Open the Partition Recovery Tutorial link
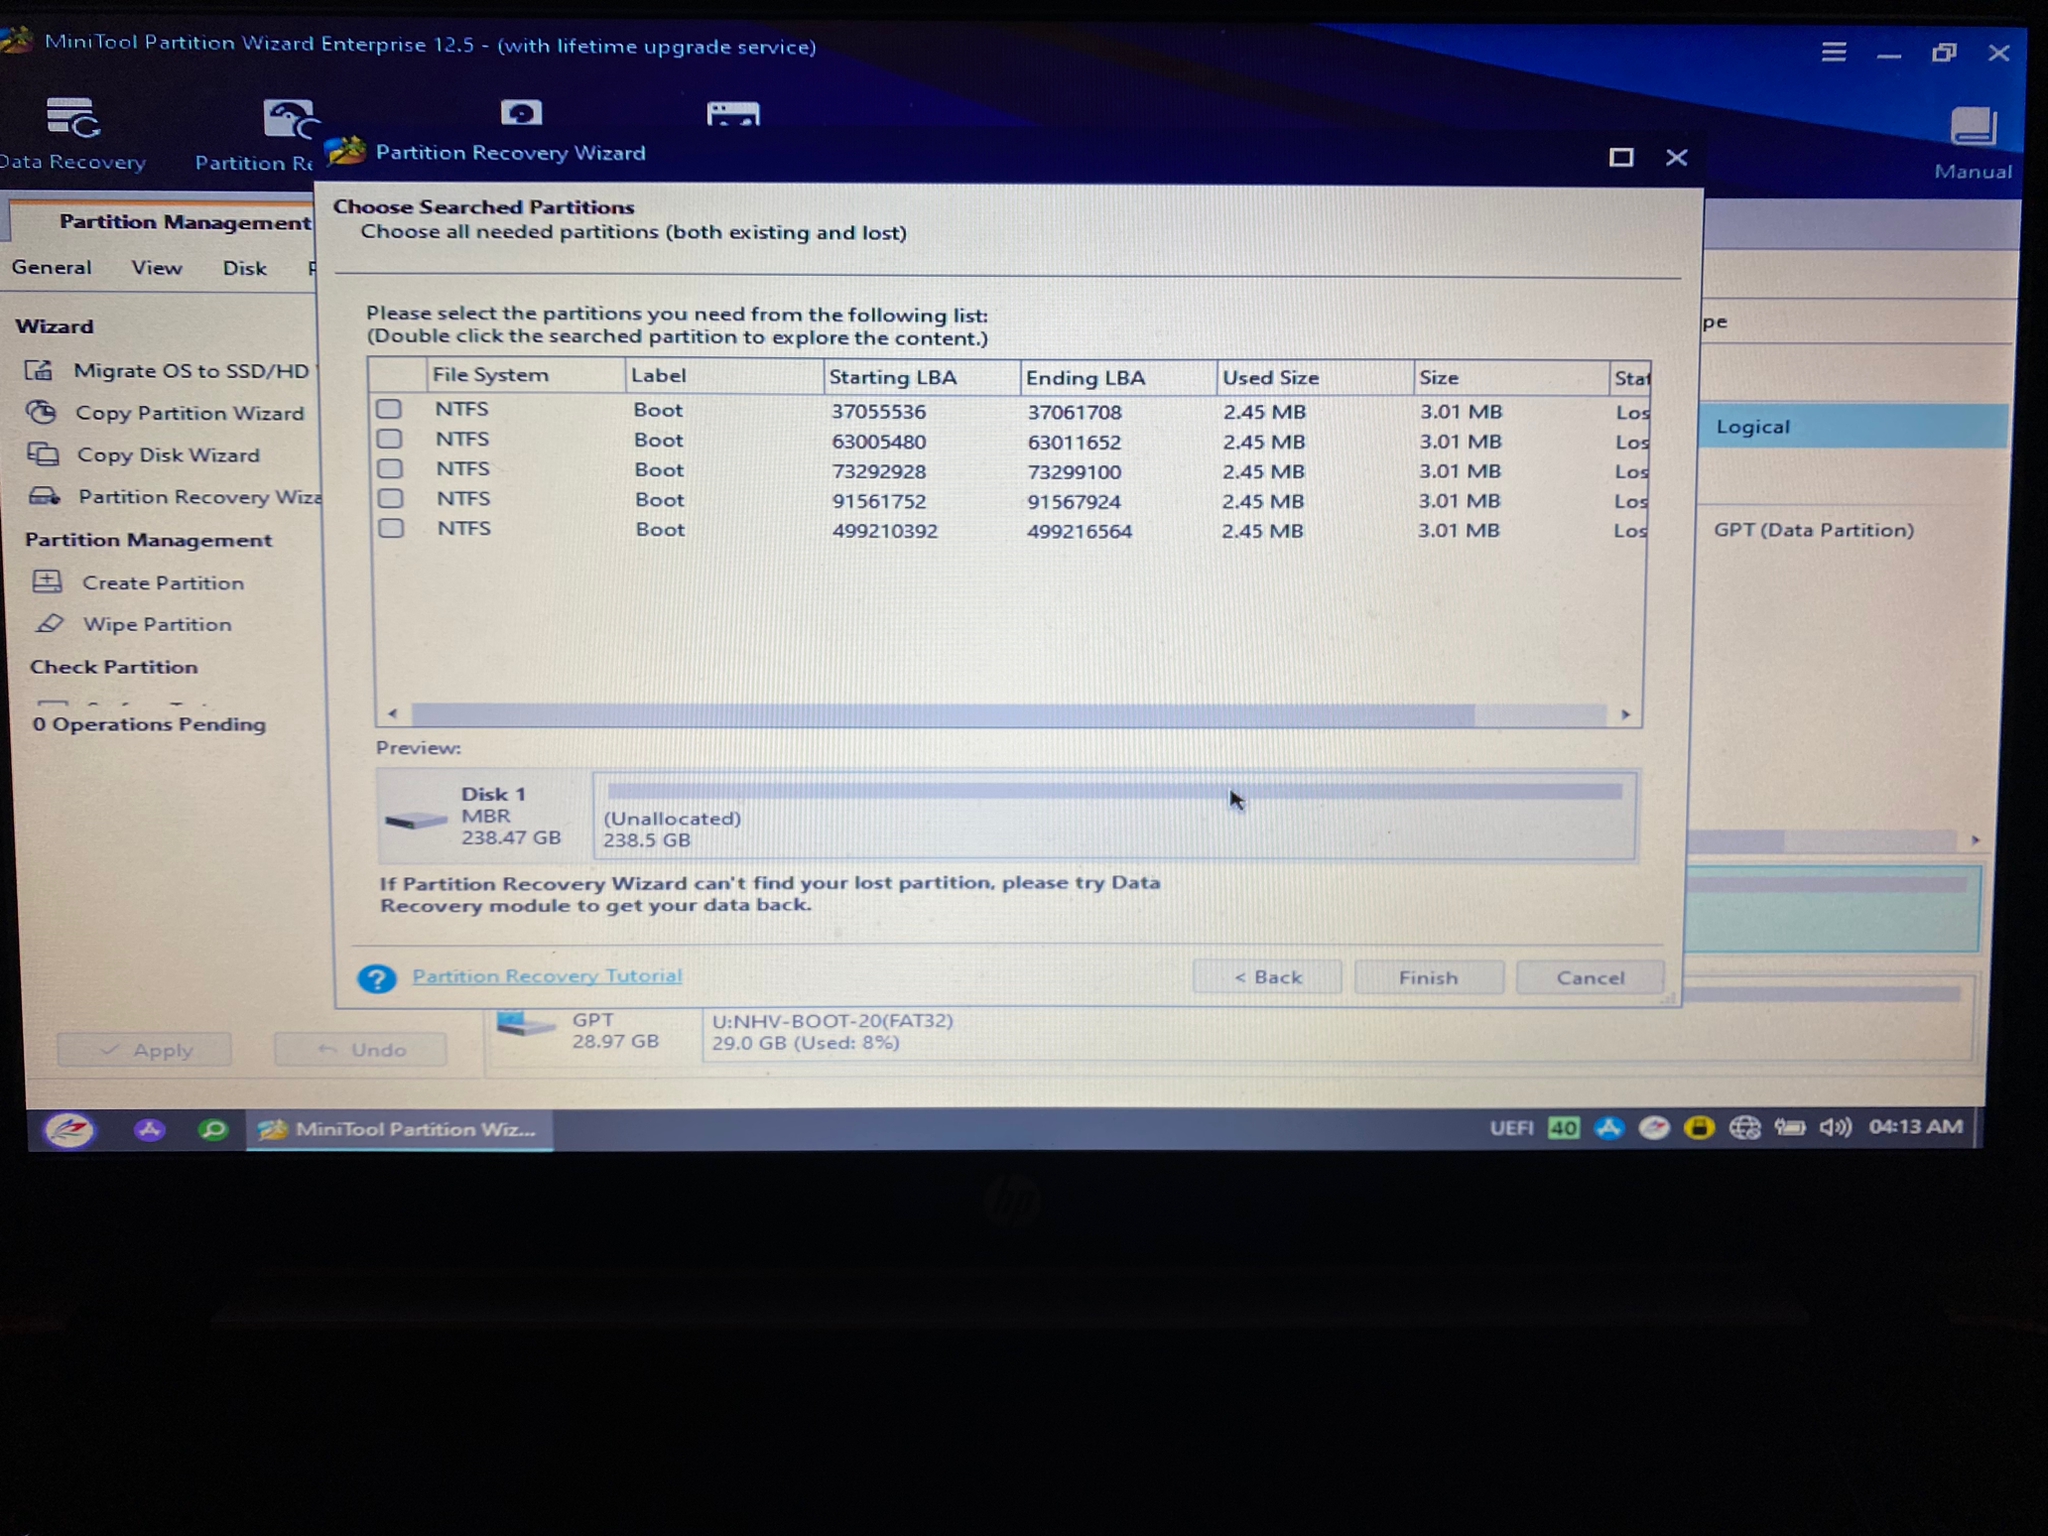Screen dimensions: 2048x1536 point(547,976)
